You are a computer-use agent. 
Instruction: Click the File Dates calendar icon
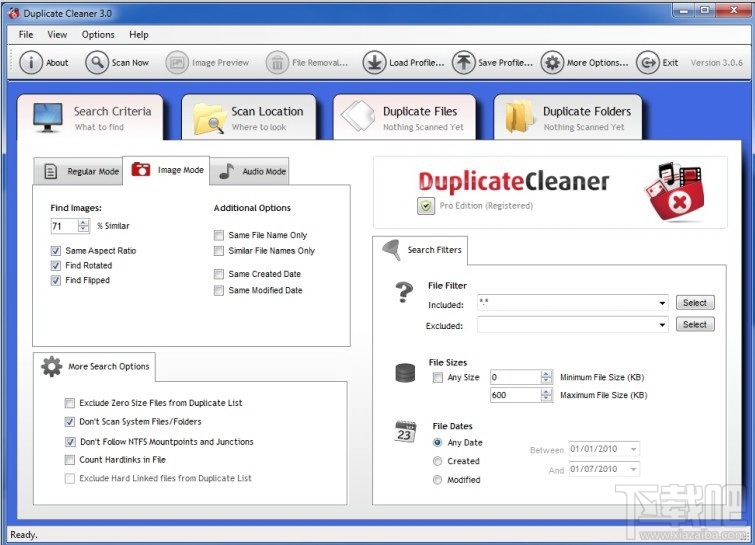point(405,431)
